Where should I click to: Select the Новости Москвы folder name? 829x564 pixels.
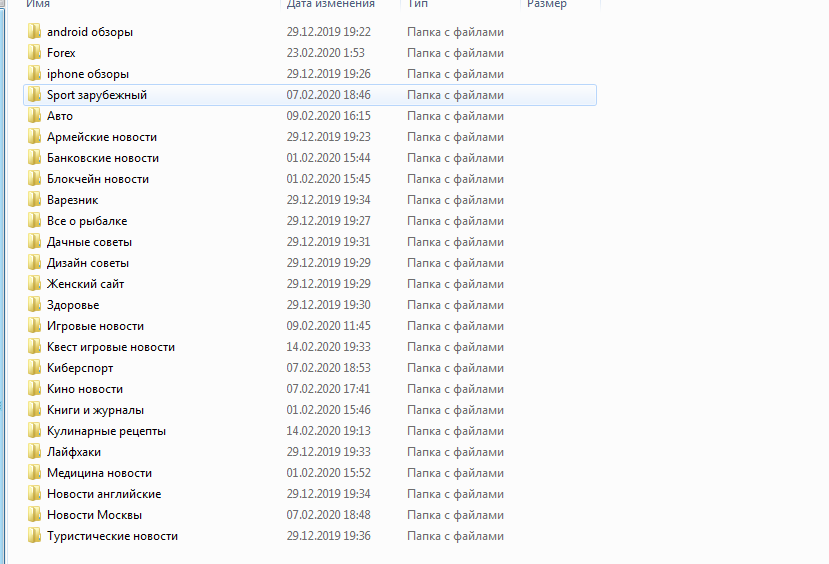coord(95,515)
